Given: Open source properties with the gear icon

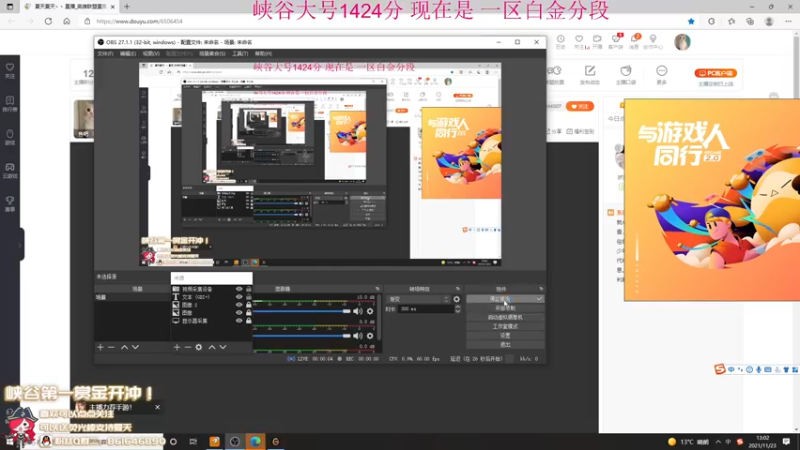Looking at the screenshot, I should pos(199,347).
